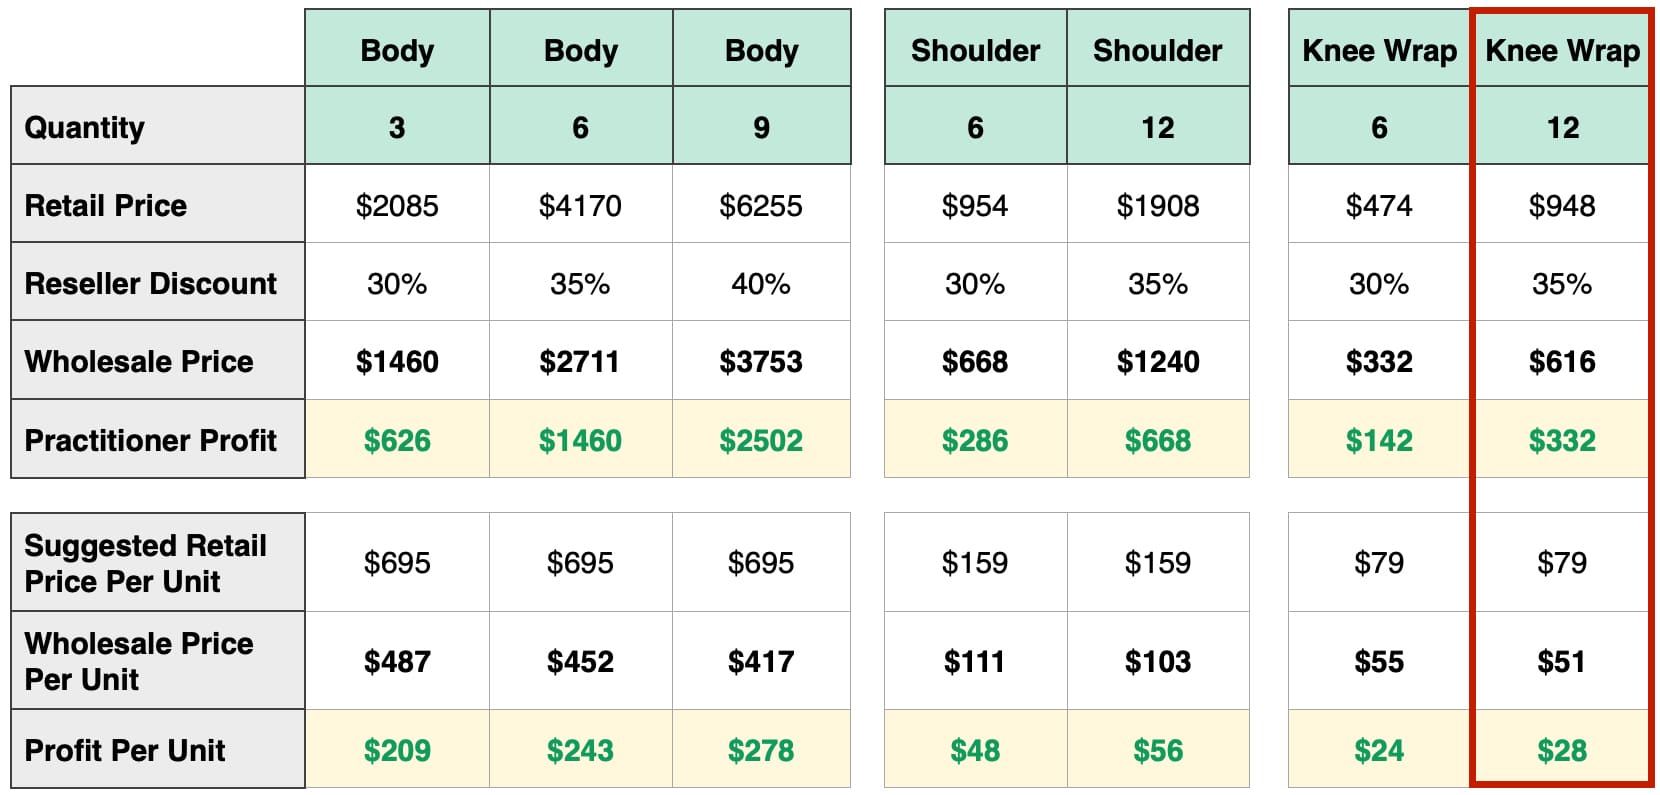1660x795 pixels.
Task: Select the highlighted Knee Wrap column header
Action: pos(1562,49)
